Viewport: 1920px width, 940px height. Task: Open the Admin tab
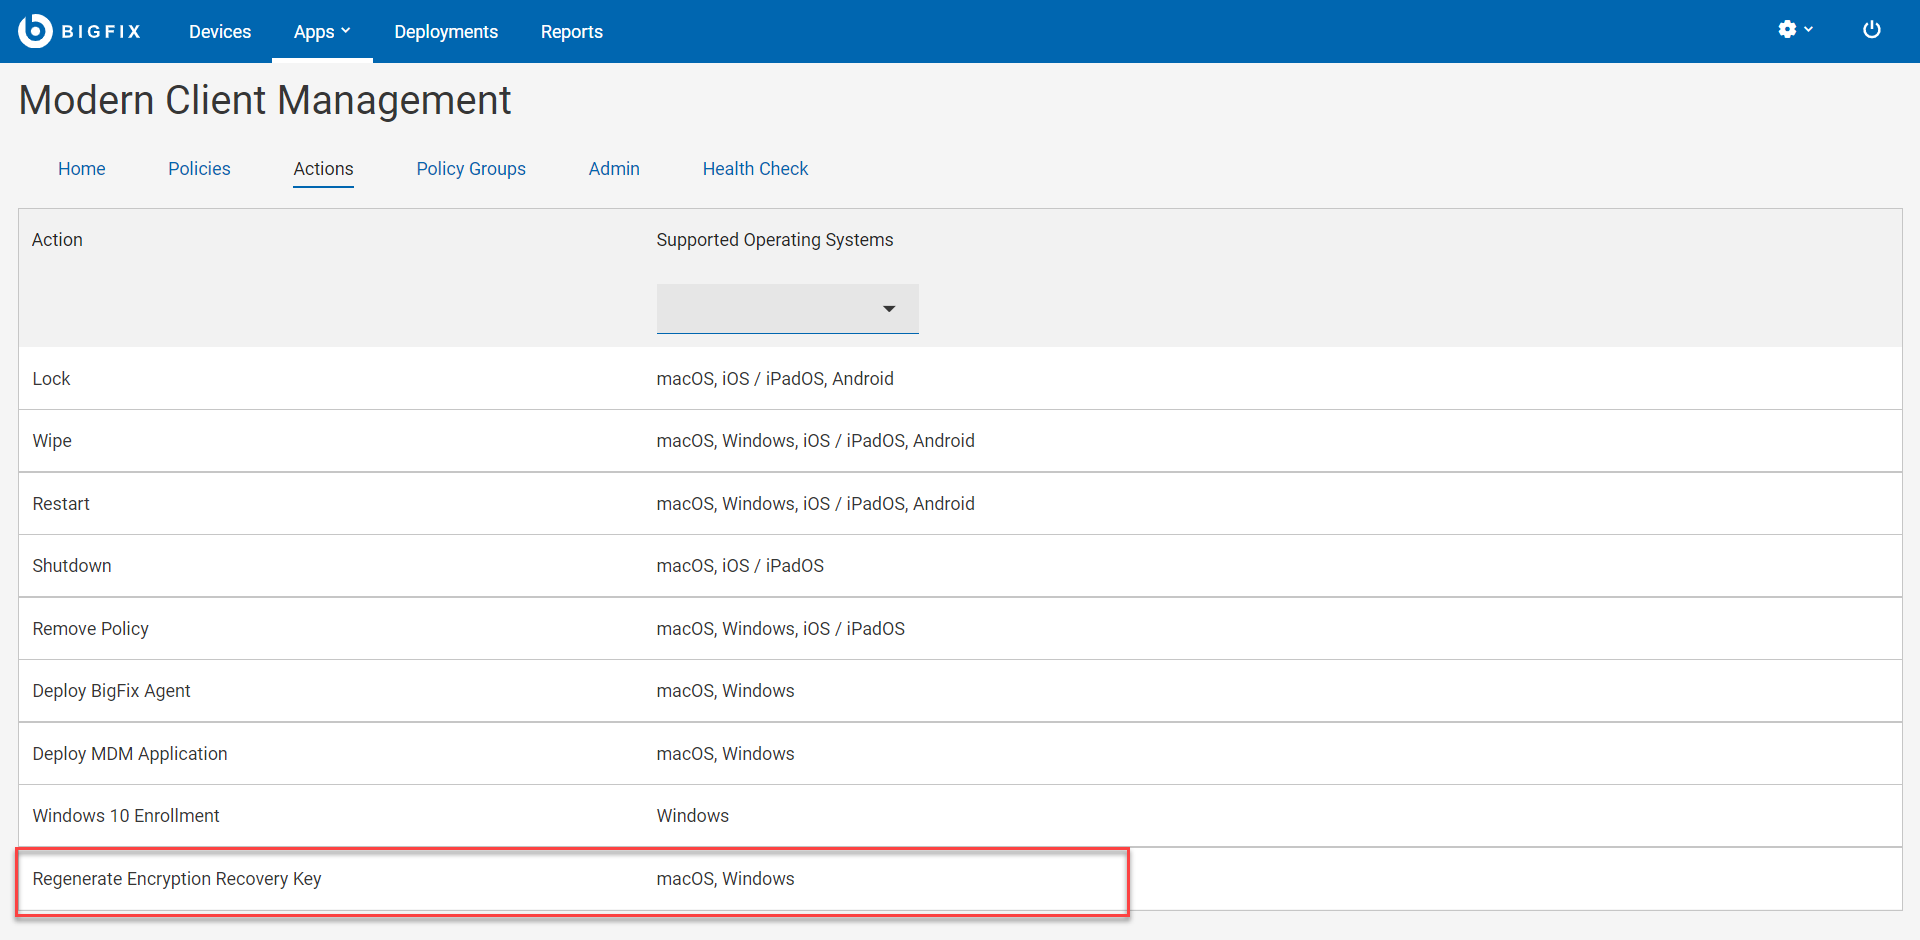pos(614,169)
